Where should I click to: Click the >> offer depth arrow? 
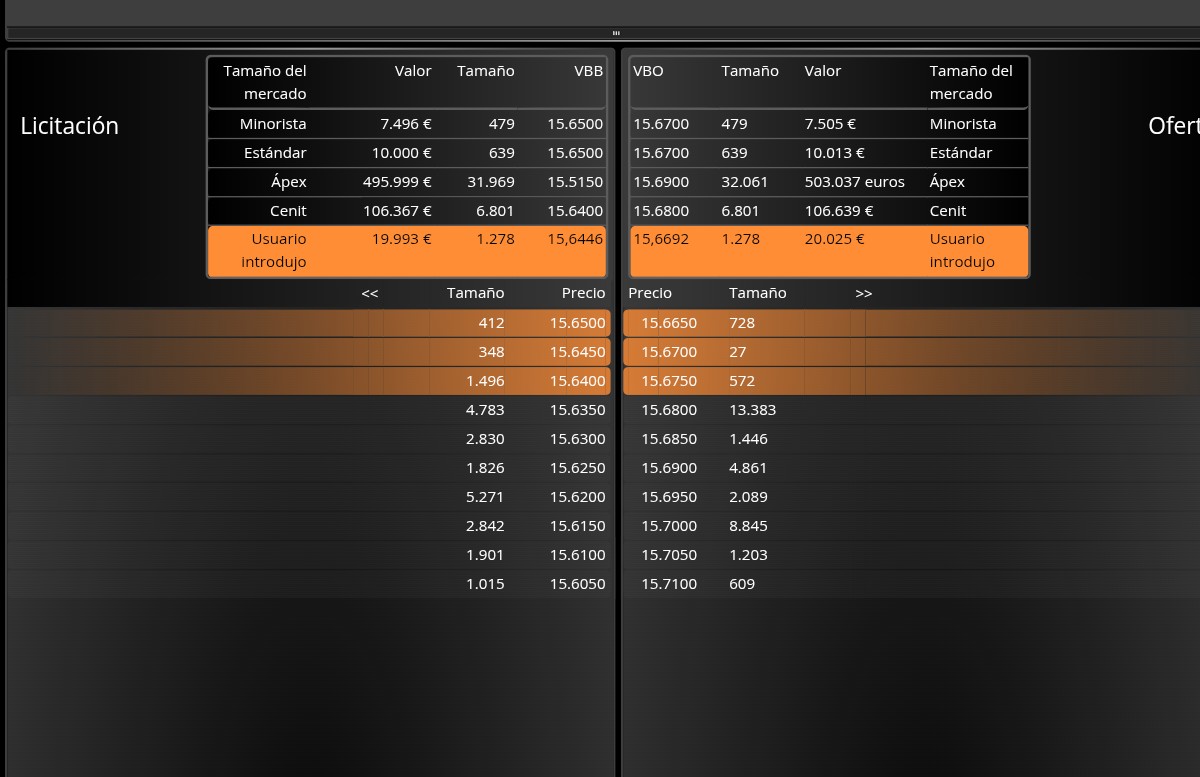coord(864,293)
